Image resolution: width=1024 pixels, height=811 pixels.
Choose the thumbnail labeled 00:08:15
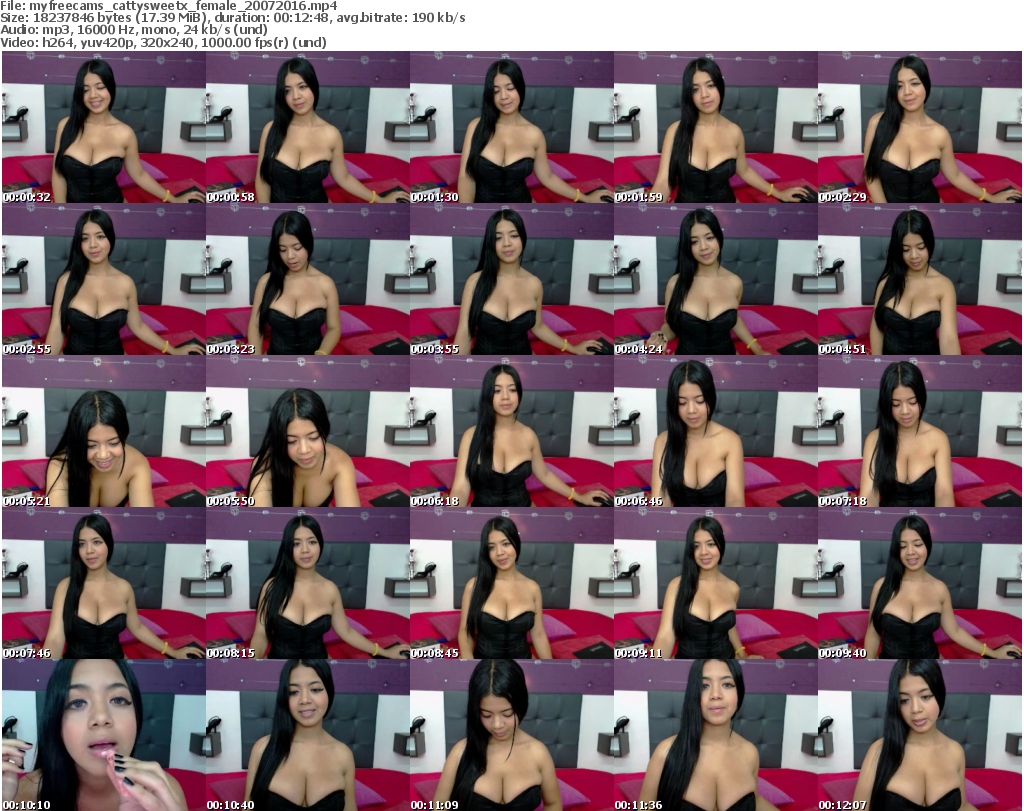point(308,584)
